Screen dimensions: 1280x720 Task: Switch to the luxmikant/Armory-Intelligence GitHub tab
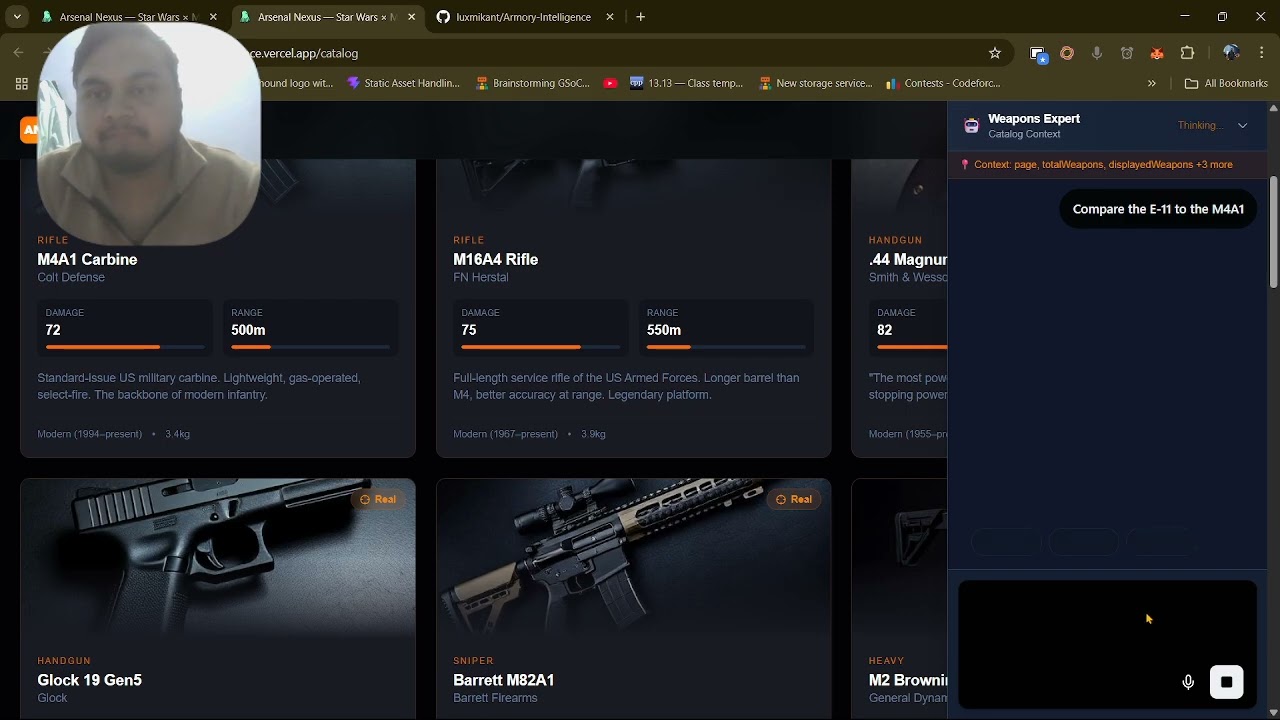pos(525,17)
